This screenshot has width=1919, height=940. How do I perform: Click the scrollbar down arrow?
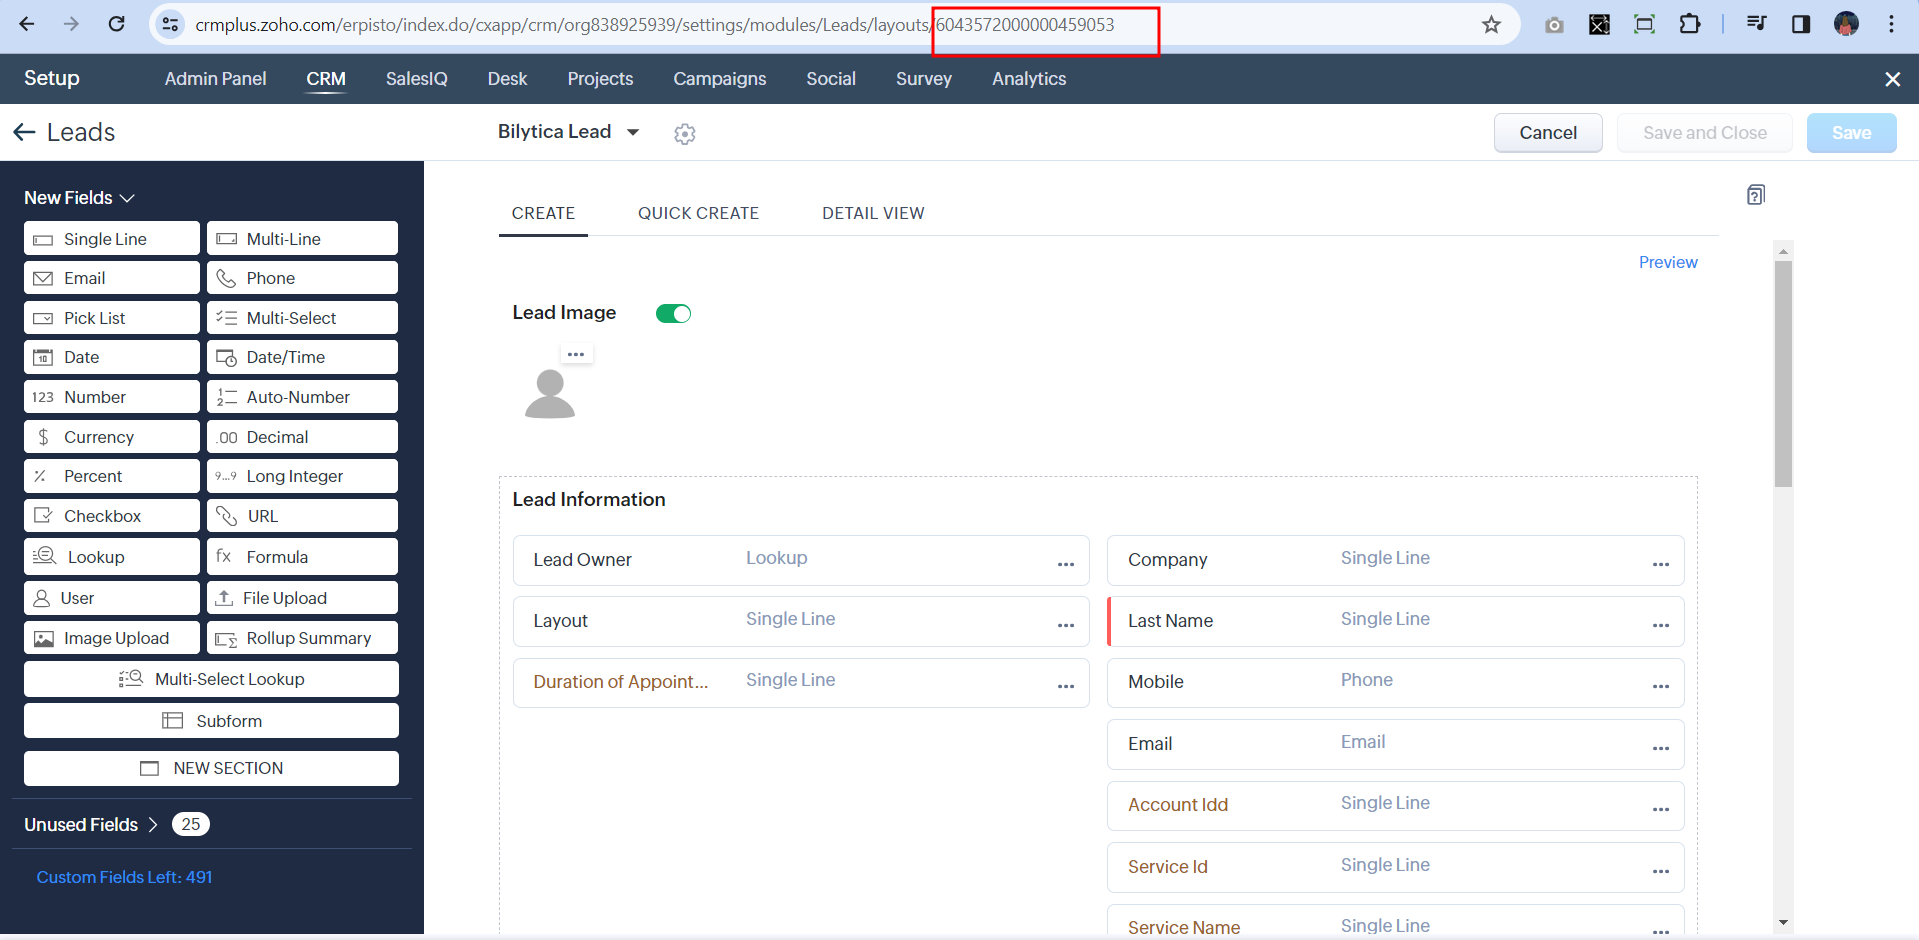click(x=1782, y=923)
